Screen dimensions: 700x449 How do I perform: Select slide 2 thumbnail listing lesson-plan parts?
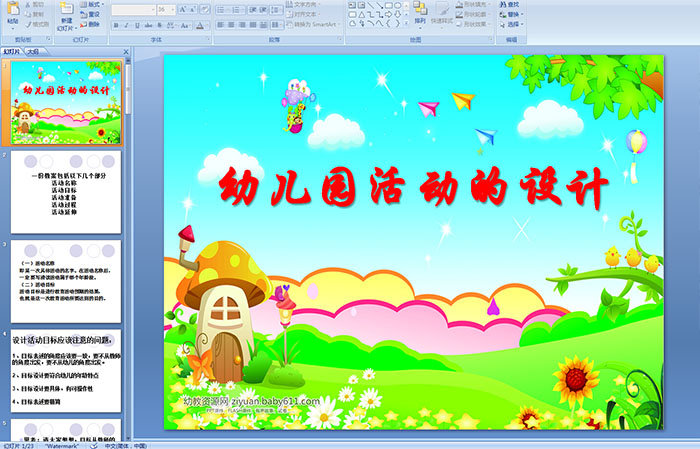pyautogui.click(x=66, y=192)
